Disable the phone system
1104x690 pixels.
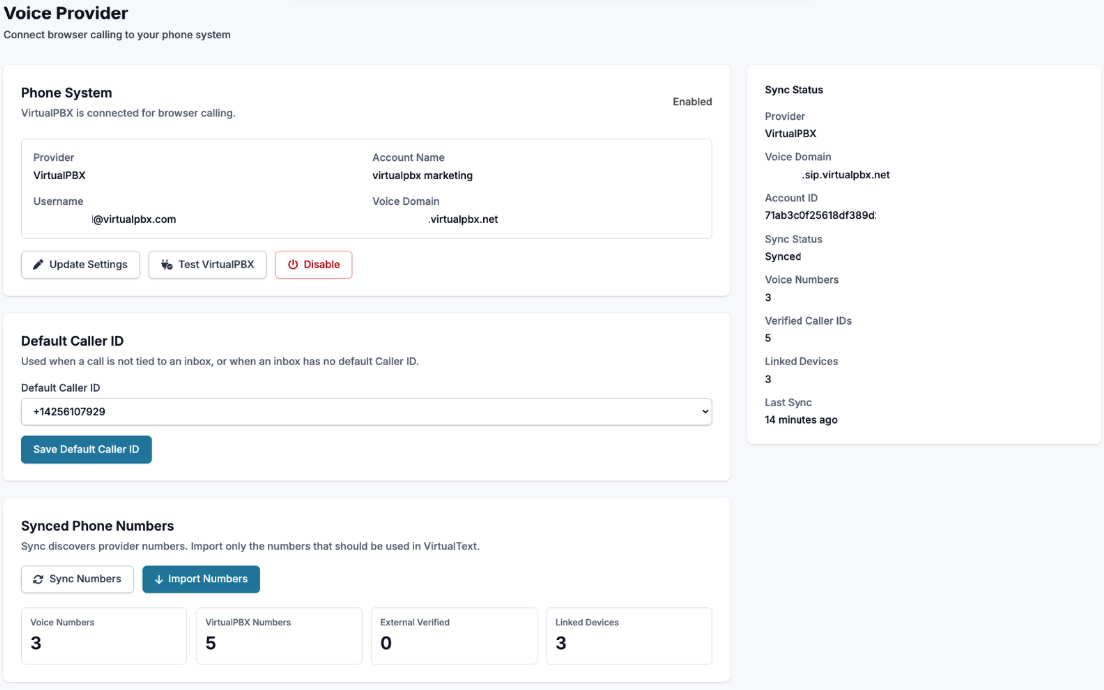(x=313, y=265)
